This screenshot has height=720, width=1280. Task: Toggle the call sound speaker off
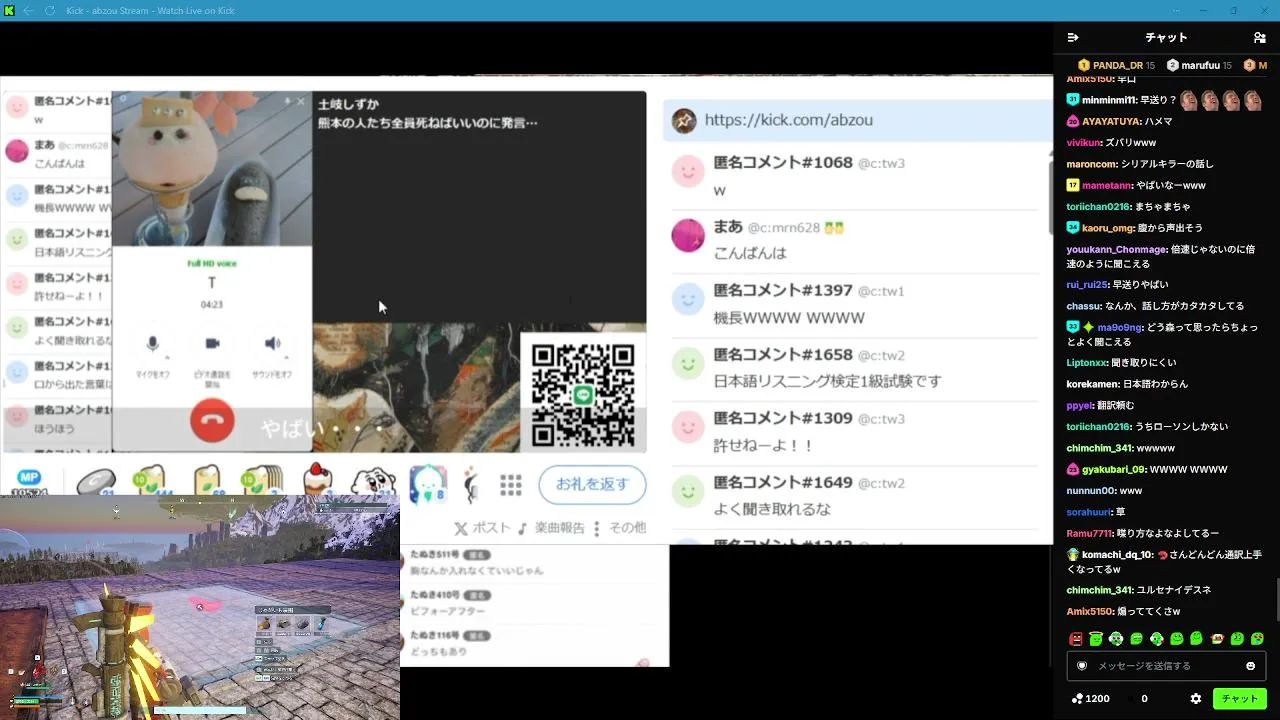(272, 344)
